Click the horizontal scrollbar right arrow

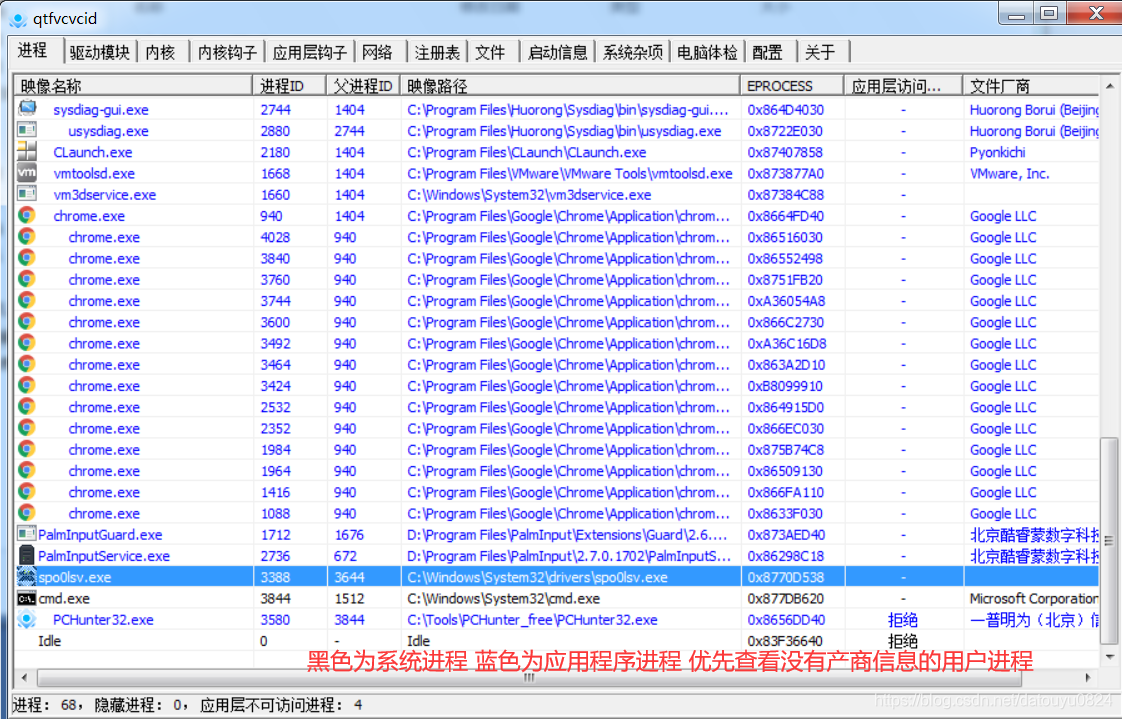coord(1088,677)
